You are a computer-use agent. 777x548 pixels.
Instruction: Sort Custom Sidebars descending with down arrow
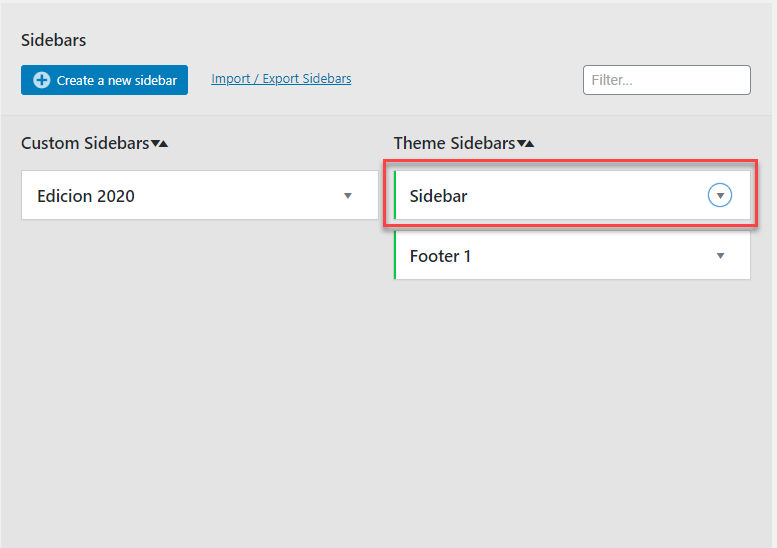(155, 144)
